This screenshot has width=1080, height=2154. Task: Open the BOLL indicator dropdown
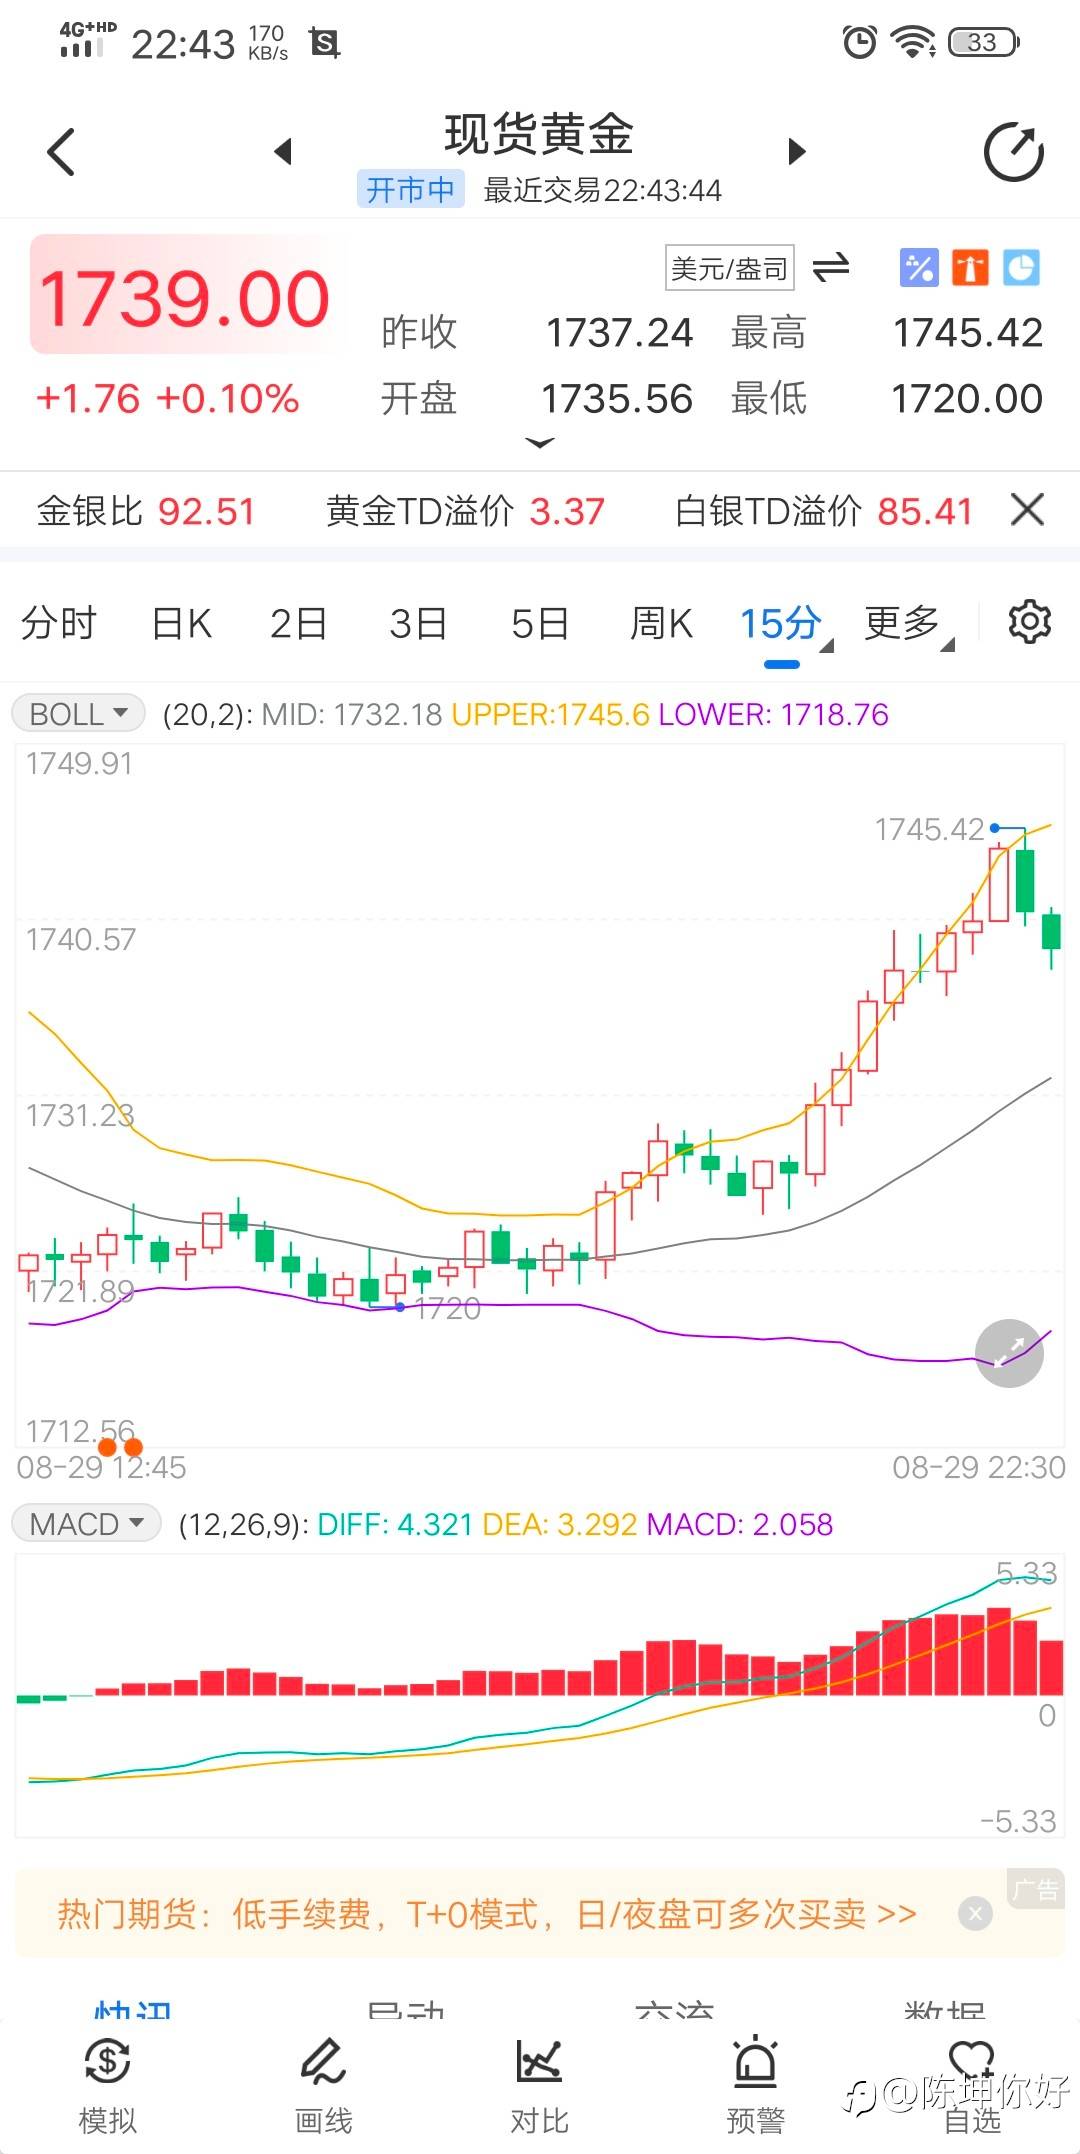[78, 714]
